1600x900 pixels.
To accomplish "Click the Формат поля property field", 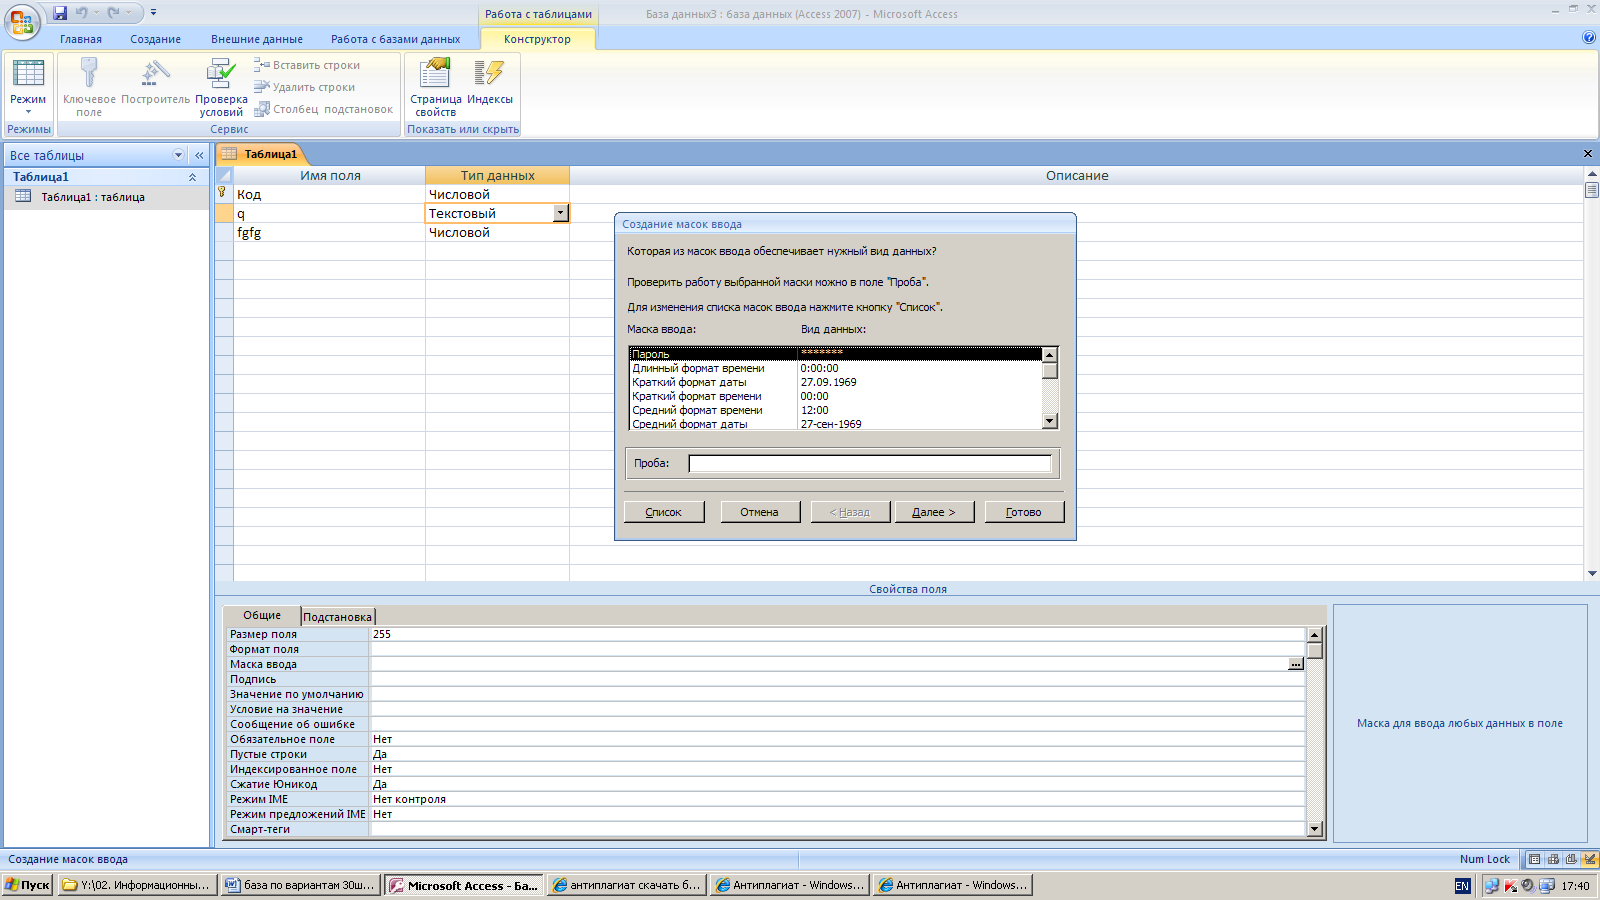I will (838, 649).
